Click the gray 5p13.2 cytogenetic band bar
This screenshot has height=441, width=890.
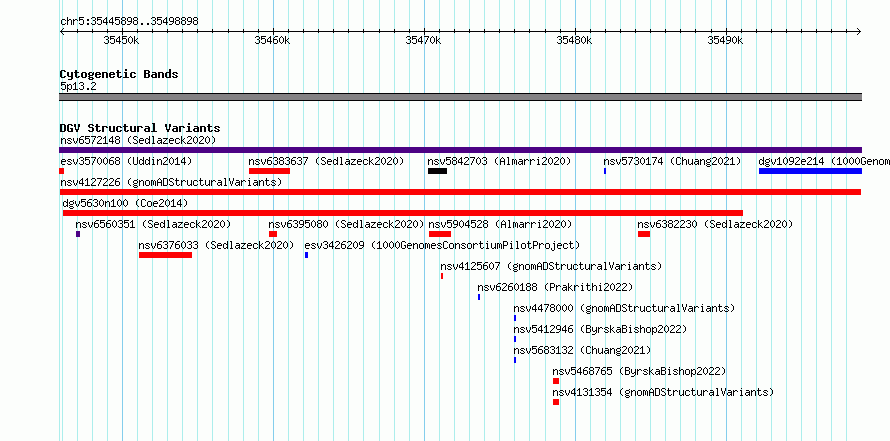(x=460, y=97)
